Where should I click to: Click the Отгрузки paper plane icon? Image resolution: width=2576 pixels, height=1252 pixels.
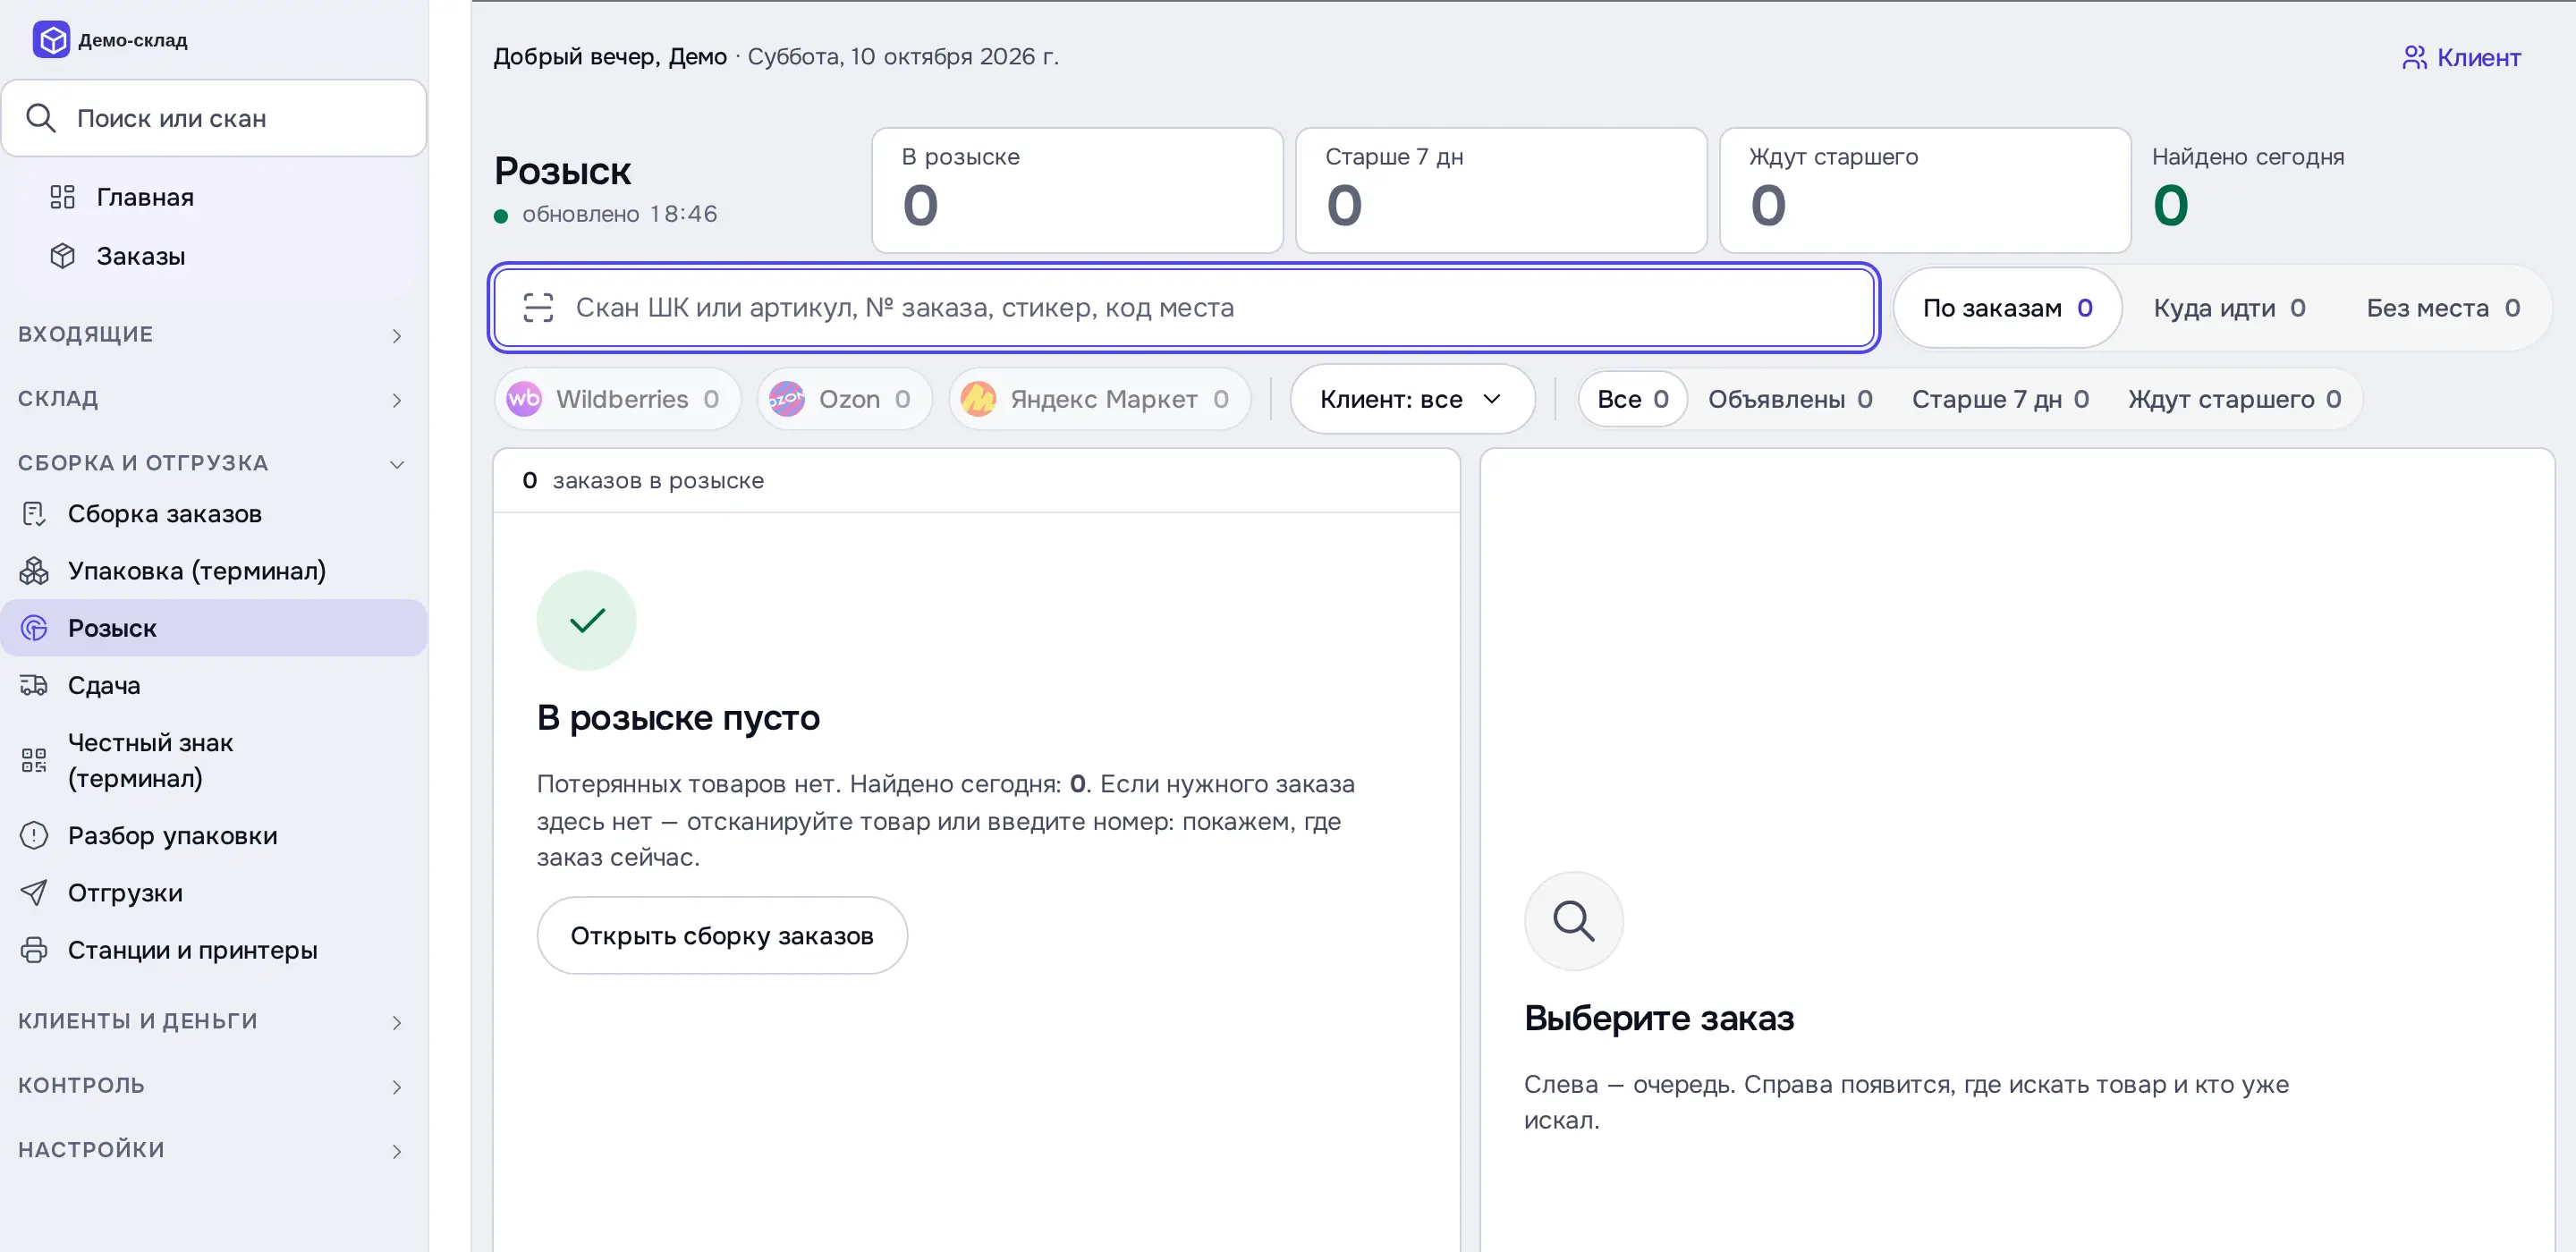click(x=34, y=892)
